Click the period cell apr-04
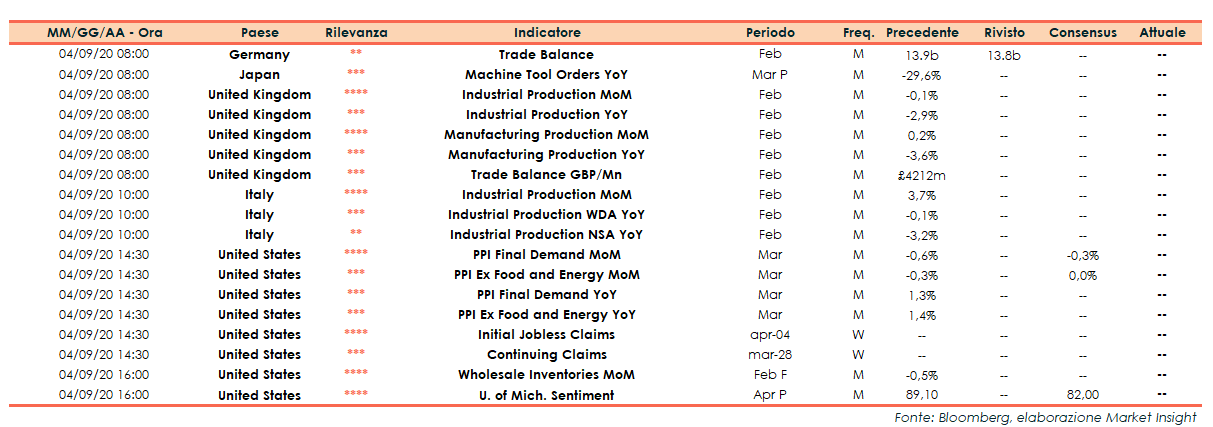The width and height of the screenshot is (1213, 427). [770, 335]
